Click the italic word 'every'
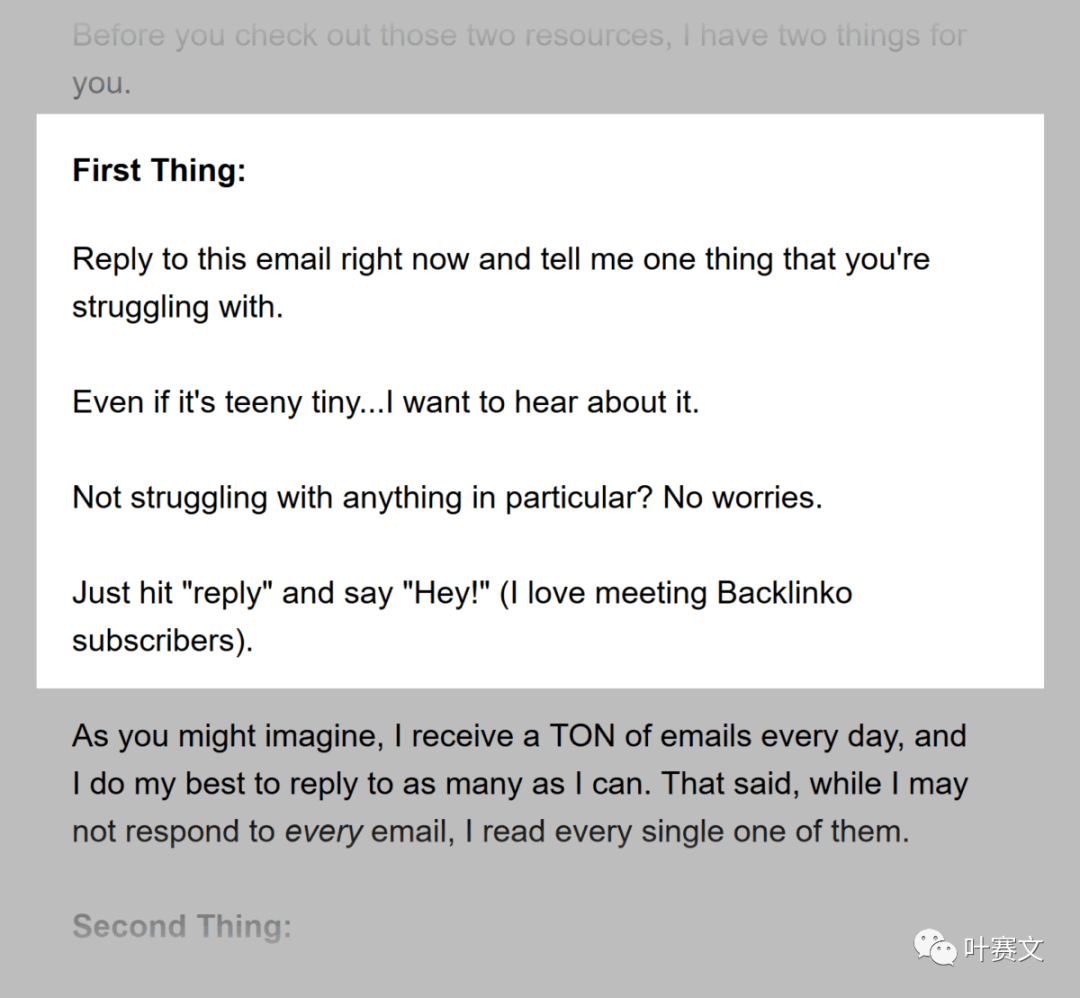The image size is (1080, 998). 323,832
